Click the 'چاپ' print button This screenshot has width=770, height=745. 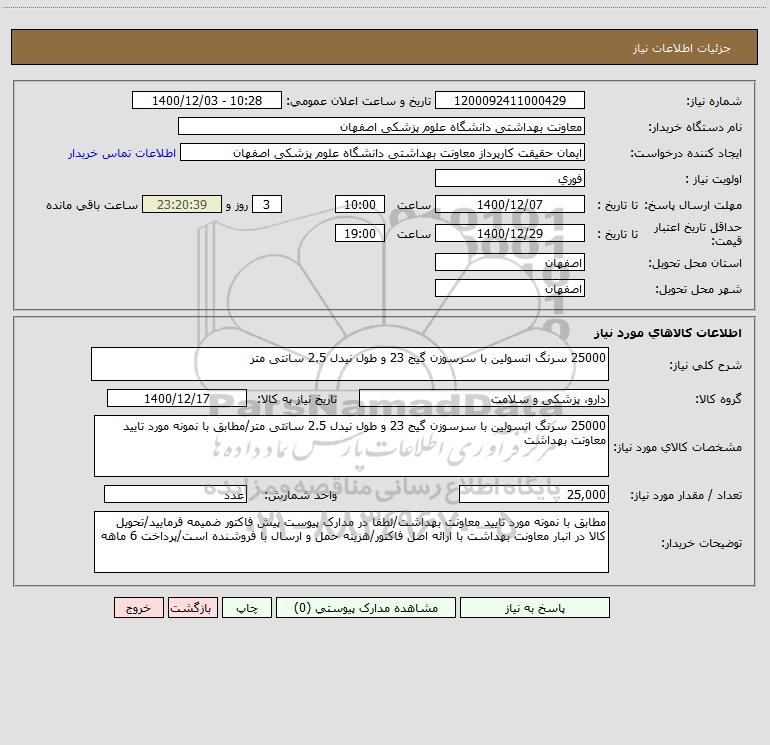point(247,608)
